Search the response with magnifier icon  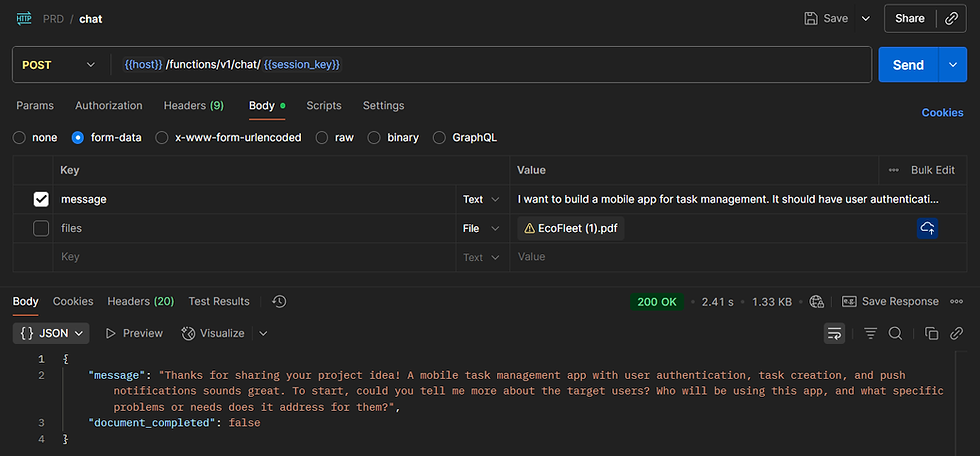[x=895, y=334]
